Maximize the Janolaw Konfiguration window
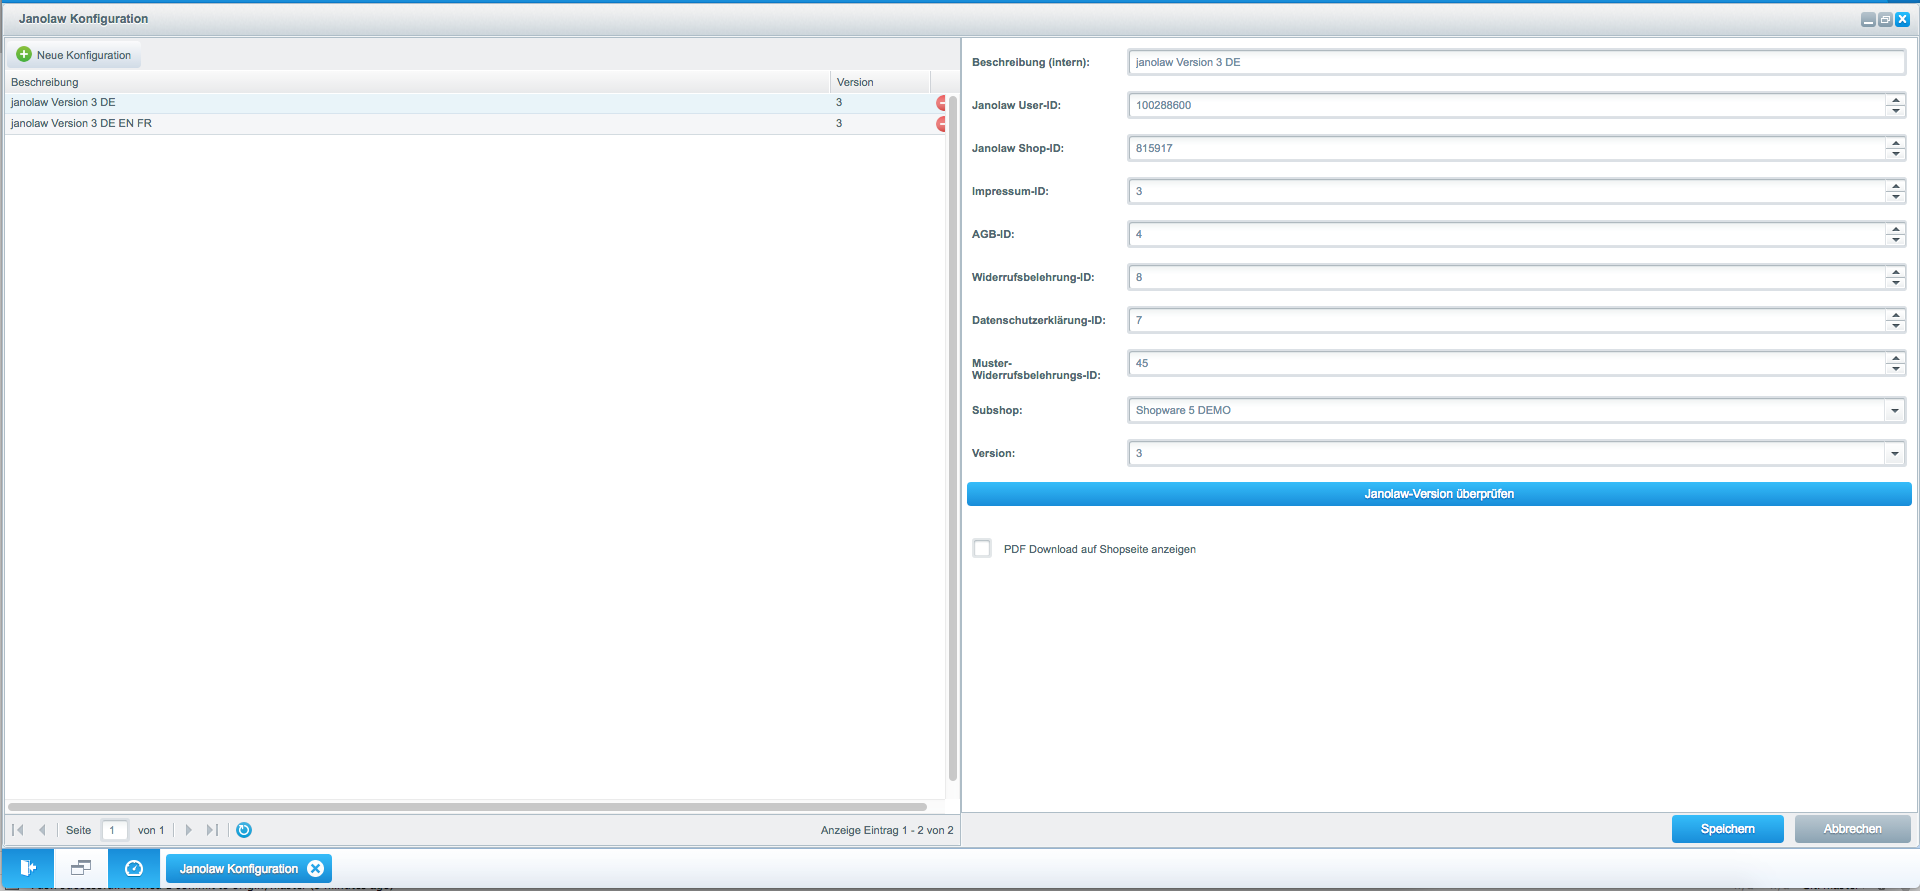 tap(1885, 19)
